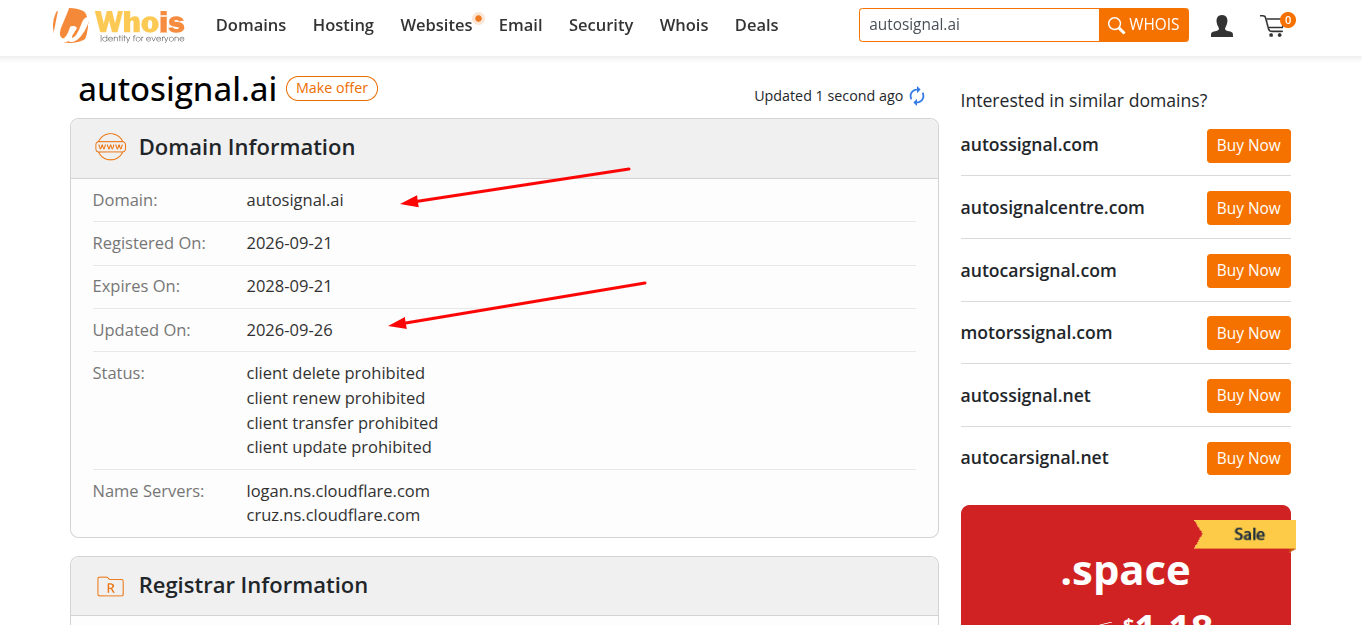Image resolution: width=1362 pixels, height=625 pixels.
Task: Open the shopping cart icon
Action: click(x=1276, y=25)
